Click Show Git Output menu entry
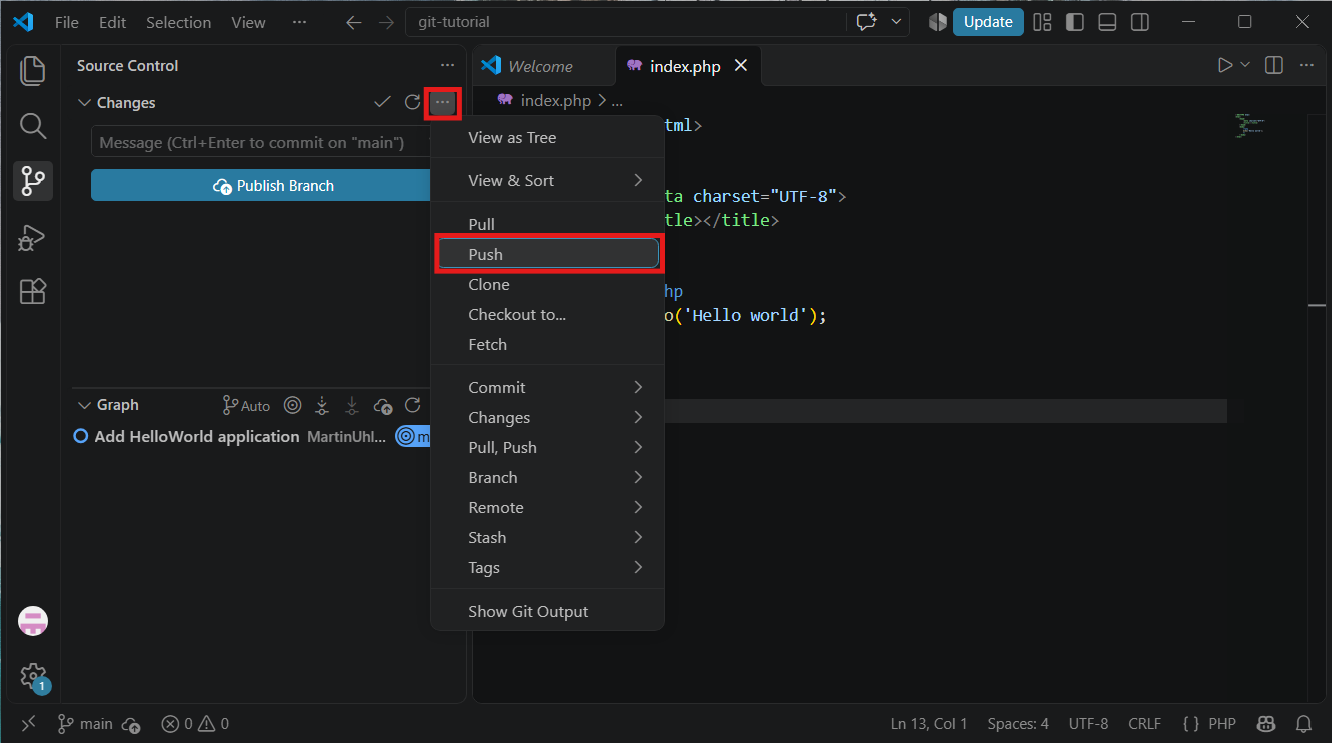The width and height of the screenshot is (1332, 743). coord(548,611)
